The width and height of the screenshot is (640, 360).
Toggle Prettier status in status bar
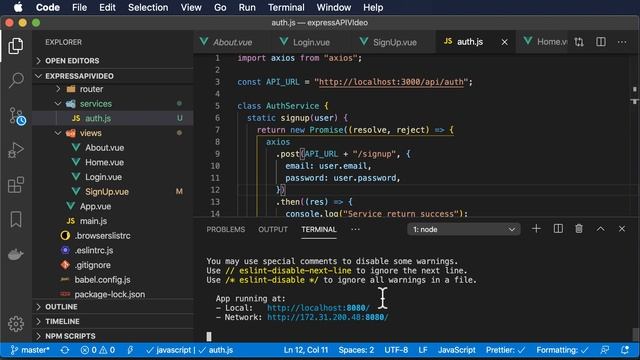[505, 350]
